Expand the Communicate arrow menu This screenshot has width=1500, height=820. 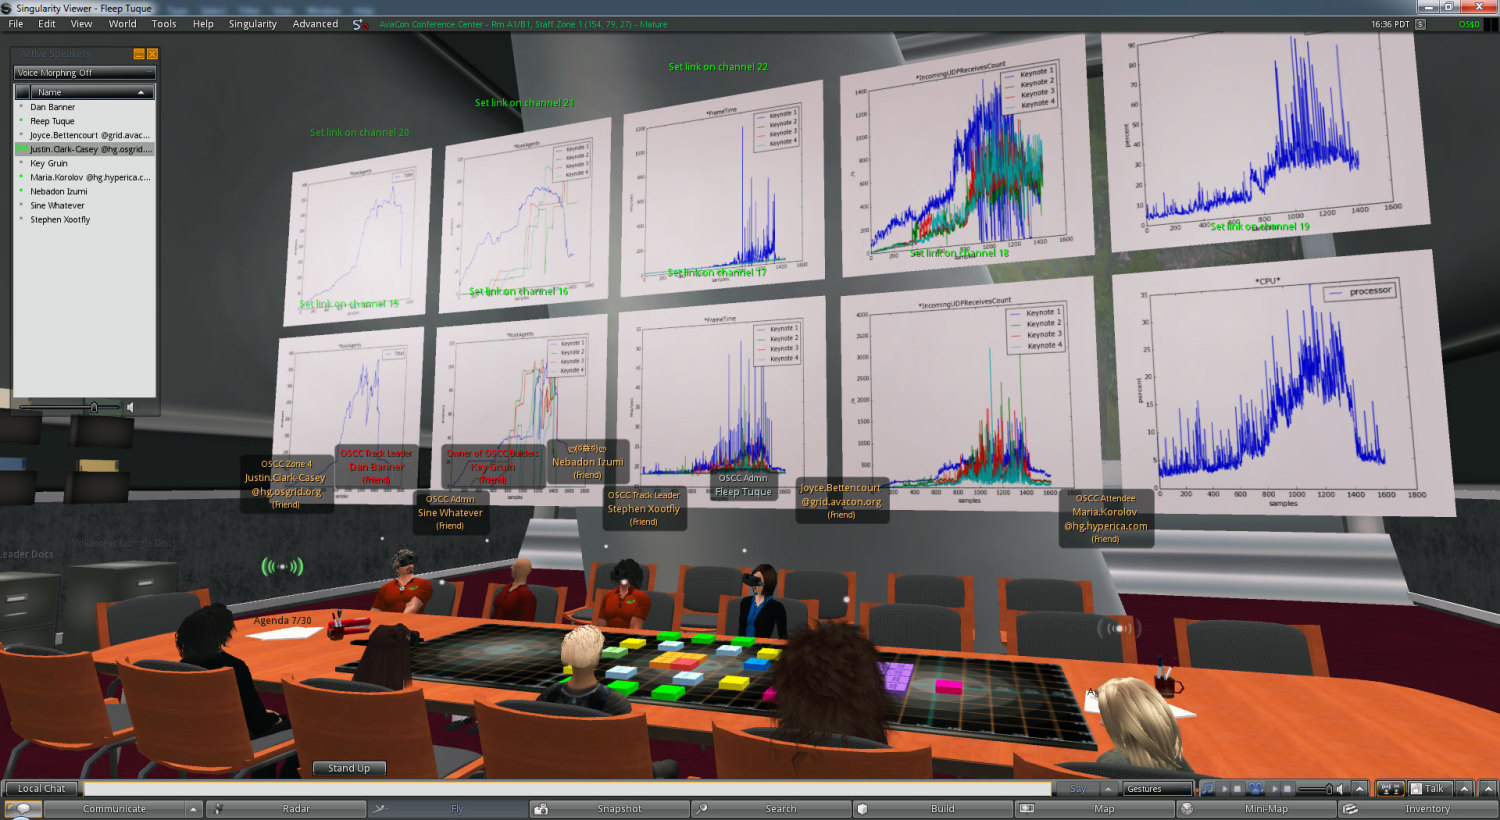pyautogui.click(x=193, y=809)
